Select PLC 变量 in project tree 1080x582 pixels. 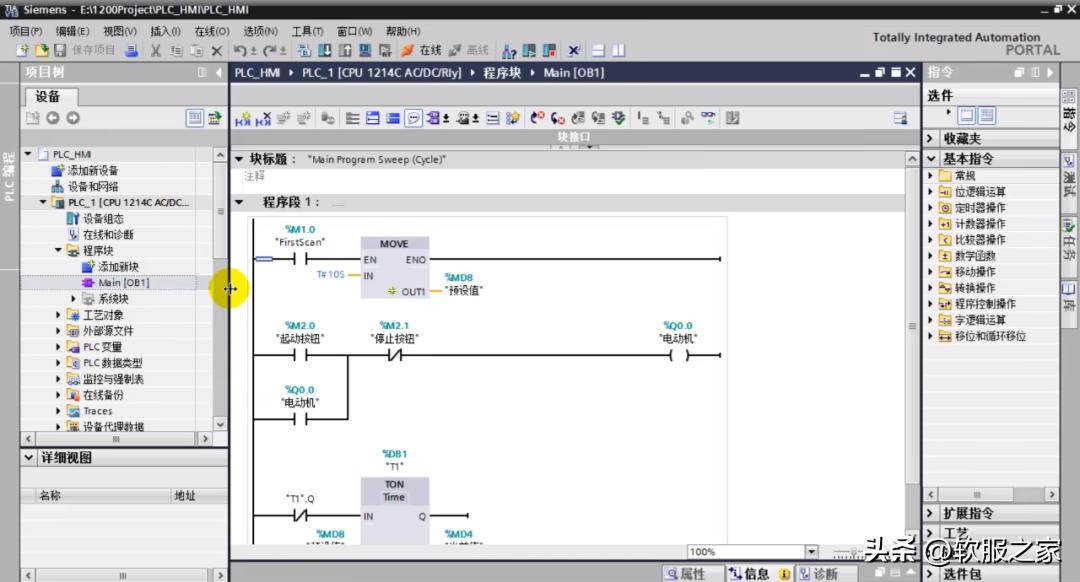pyautogui.click(x=102, y=346)
